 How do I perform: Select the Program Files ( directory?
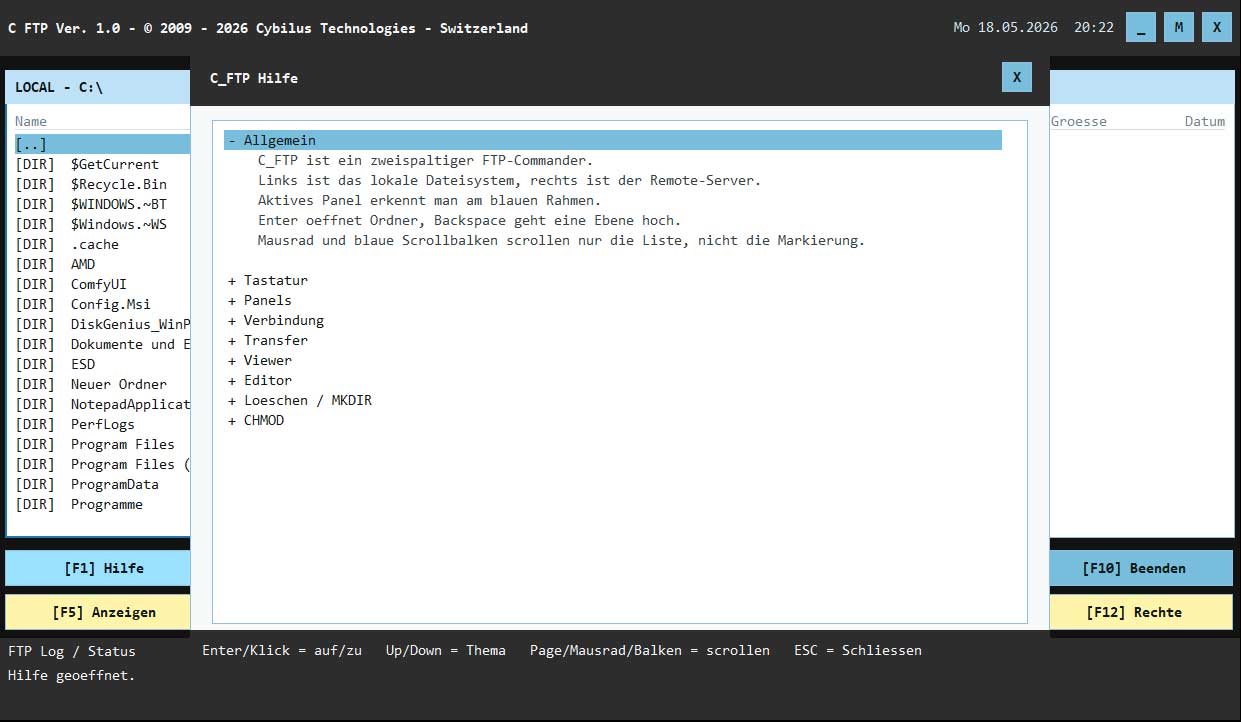pyautogui.click(x=102, y=464)
